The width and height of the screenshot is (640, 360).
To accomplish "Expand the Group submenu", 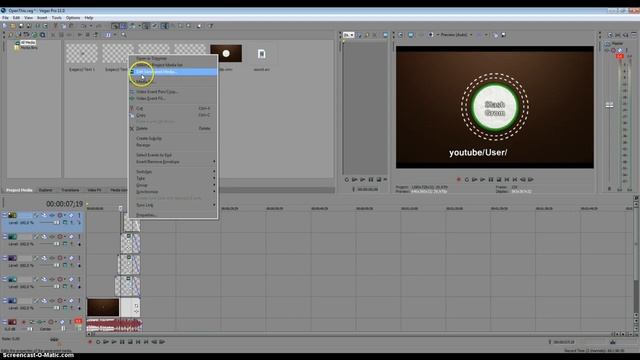I will [173, 185].
